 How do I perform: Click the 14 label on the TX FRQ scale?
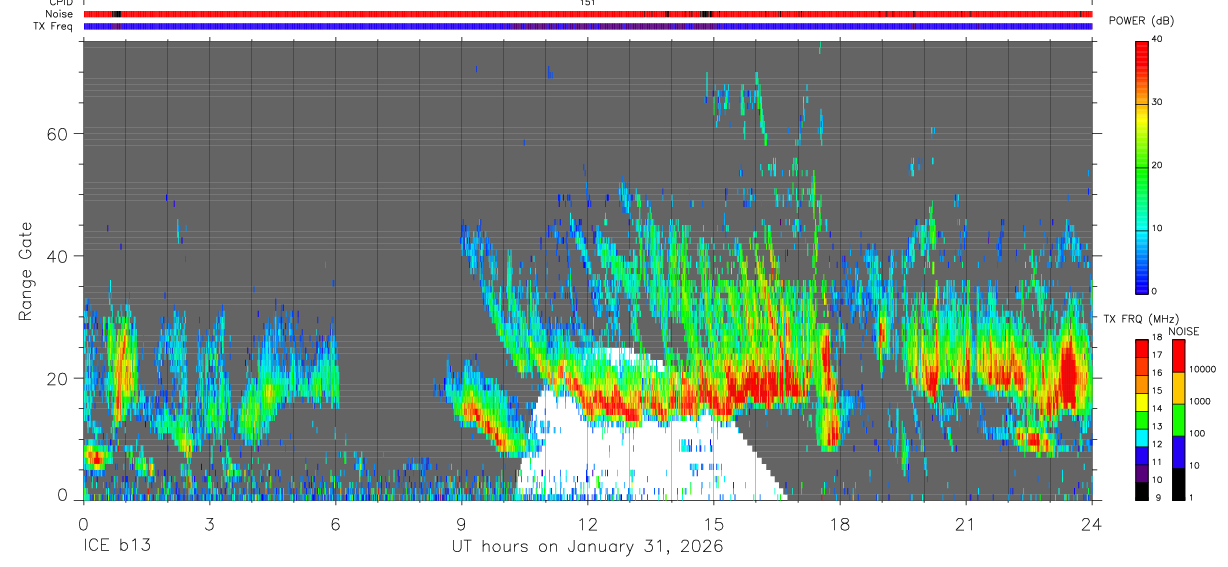1157,409
